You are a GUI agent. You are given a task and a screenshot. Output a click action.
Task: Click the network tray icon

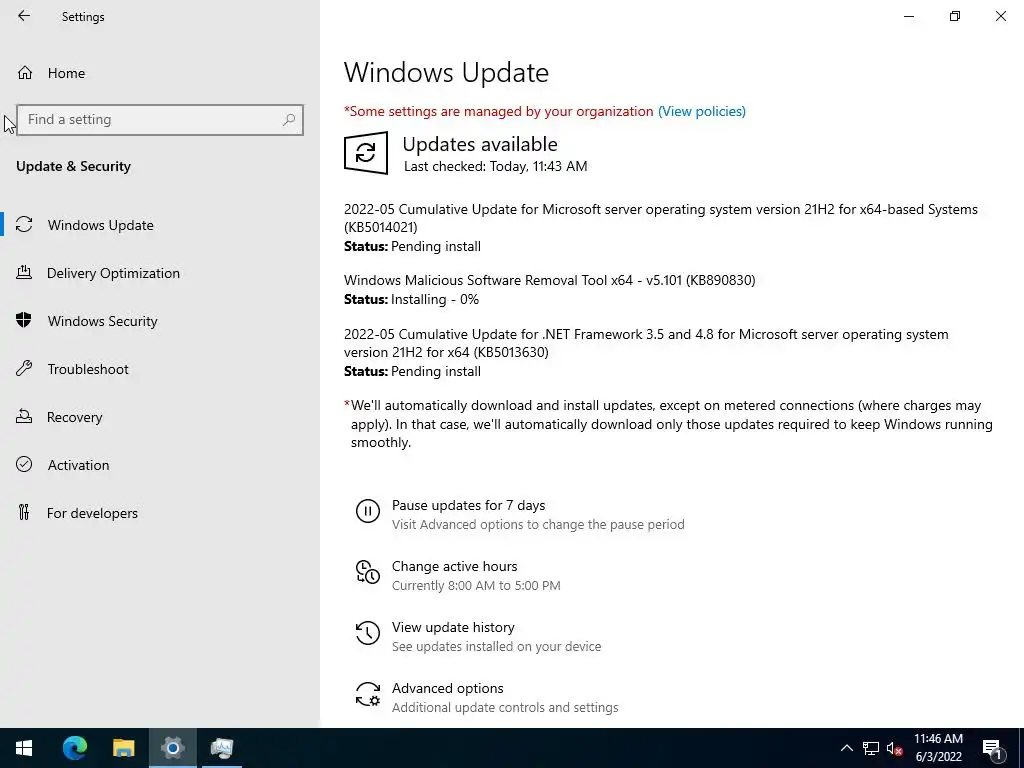coord(871,748)
